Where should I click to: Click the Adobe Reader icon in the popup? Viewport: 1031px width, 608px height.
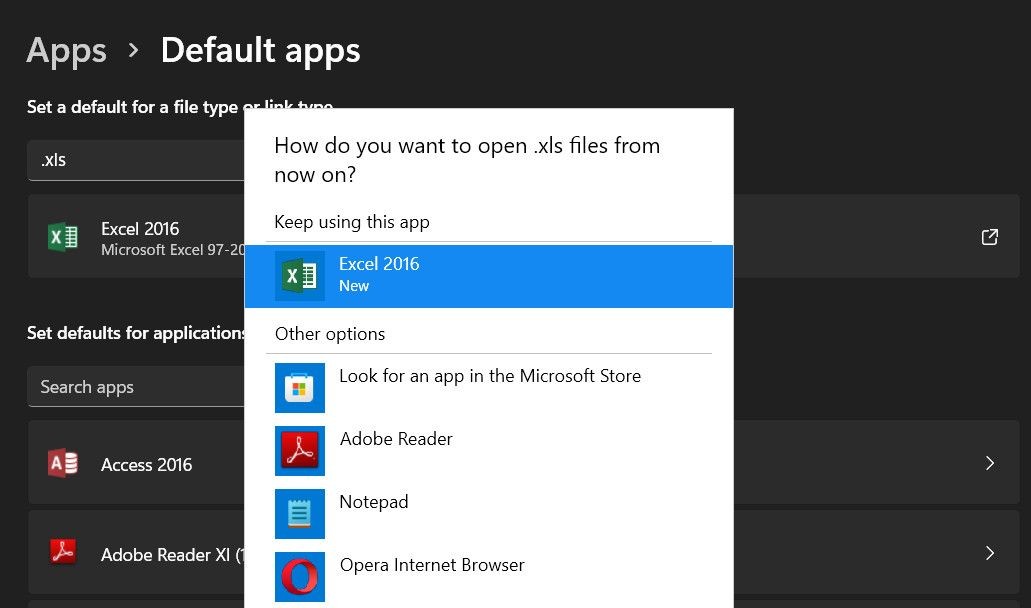(x=300, y=451)
